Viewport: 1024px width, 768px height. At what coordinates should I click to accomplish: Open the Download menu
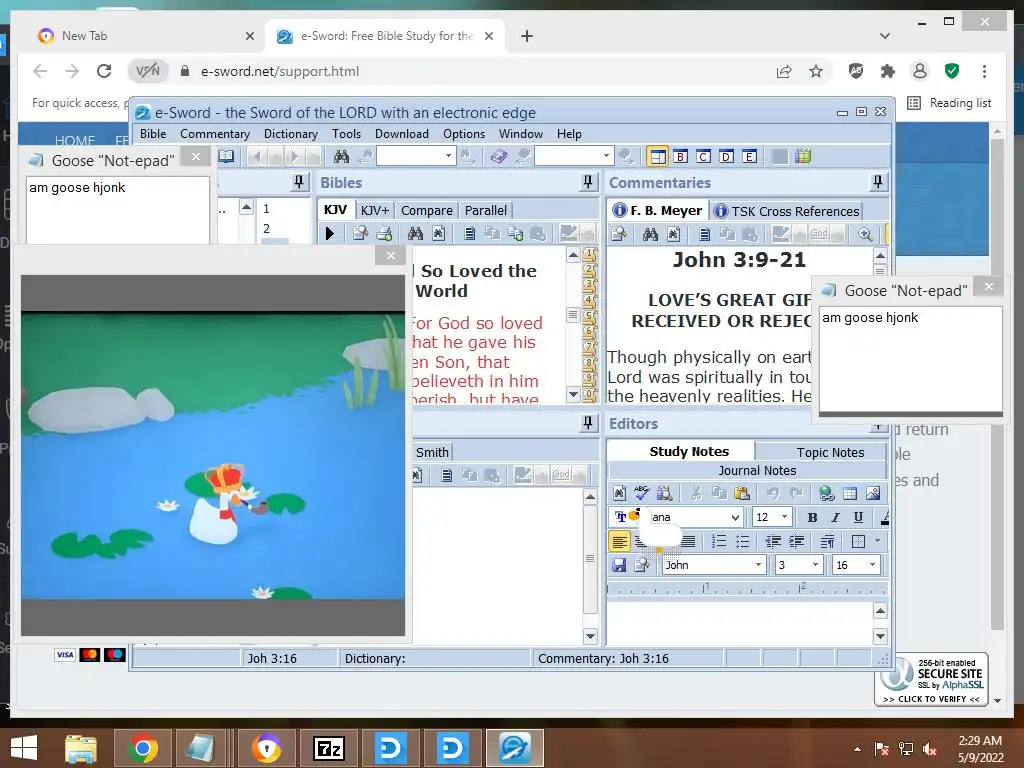coord(402,134)
